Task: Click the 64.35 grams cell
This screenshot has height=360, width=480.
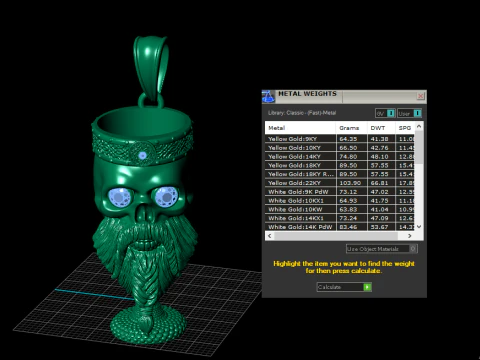Action: point(352,139)
